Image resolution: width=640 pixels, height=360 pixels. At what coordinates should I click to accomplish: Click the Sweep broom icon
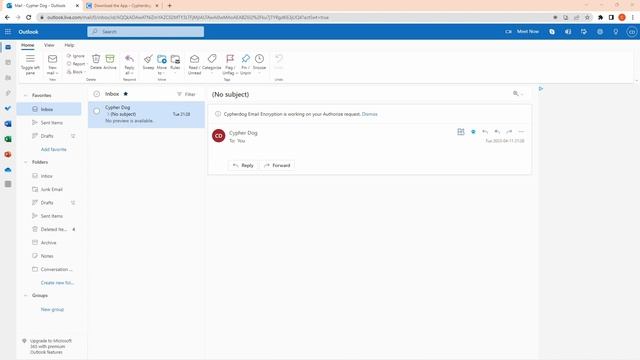[148, 59]
